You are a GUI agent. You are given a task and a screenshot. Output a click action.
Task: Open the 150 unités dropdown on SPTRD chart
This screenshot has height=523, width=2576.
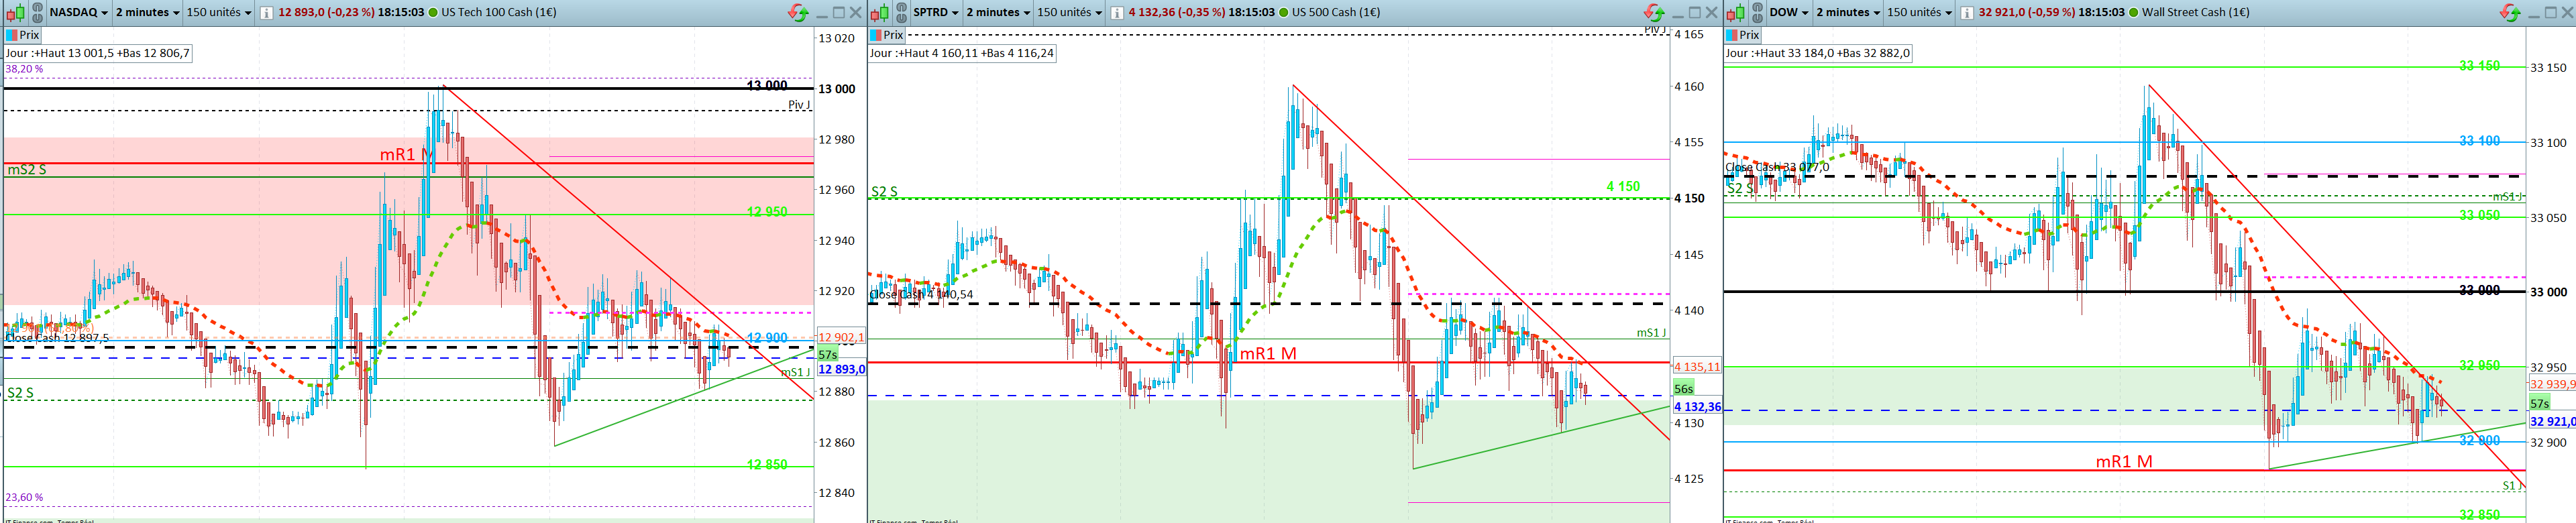pyautogui.click(x=1069, y=13)
